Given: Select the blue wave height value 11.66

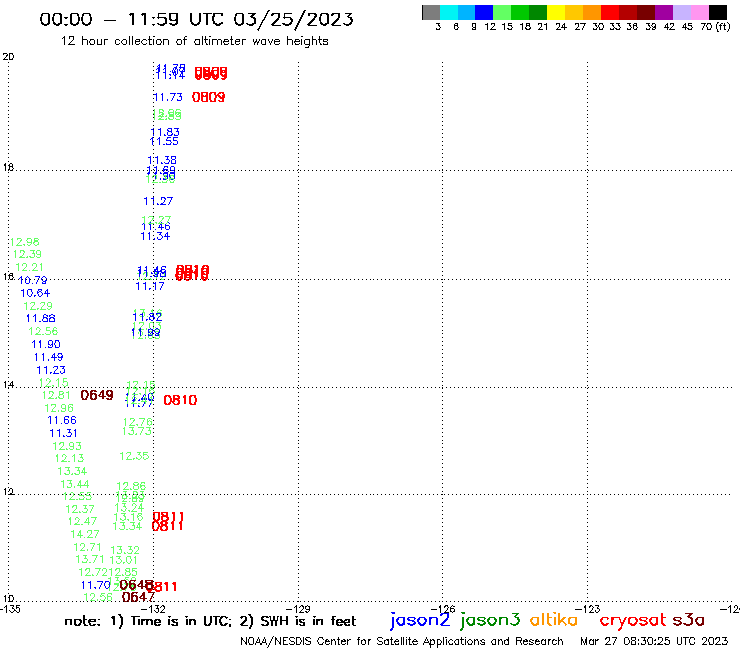Looking at the screenshot, I should [x=61, y=420].
